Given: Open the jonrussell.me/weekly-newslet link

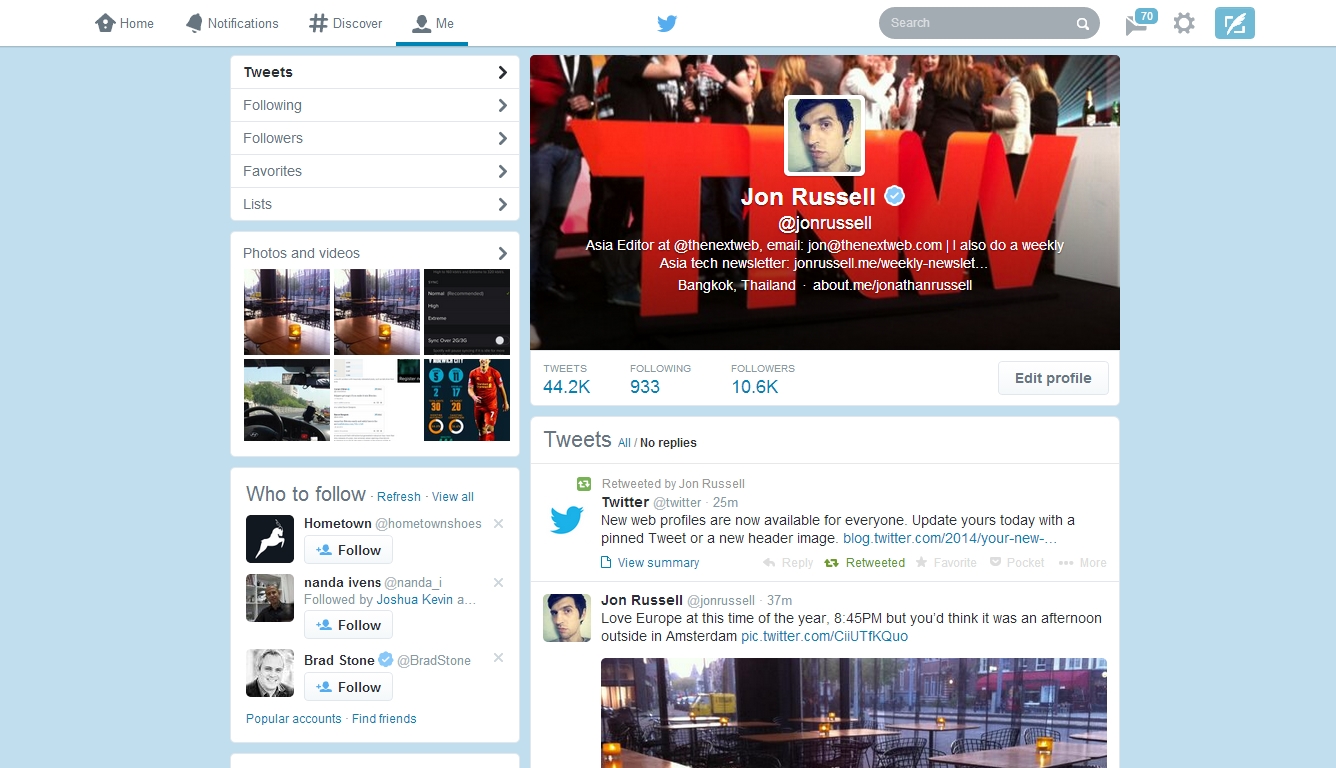Looking at the screenshot, I should pos(891,264).
